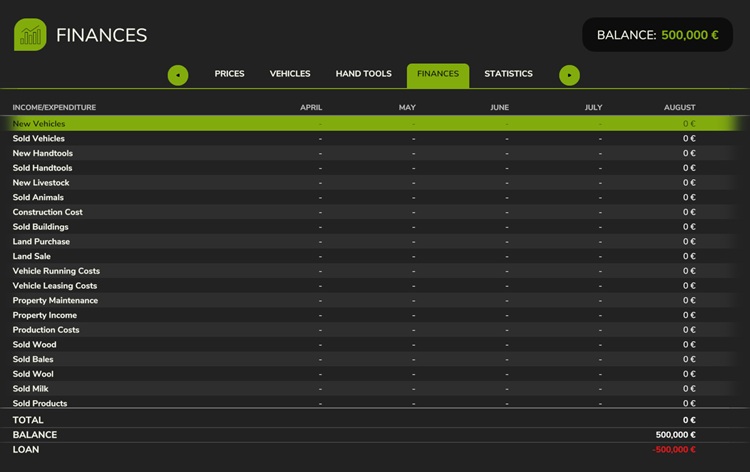Select the Sold Milk row
This screenshot has height=472, width=750.
(30, 389)
